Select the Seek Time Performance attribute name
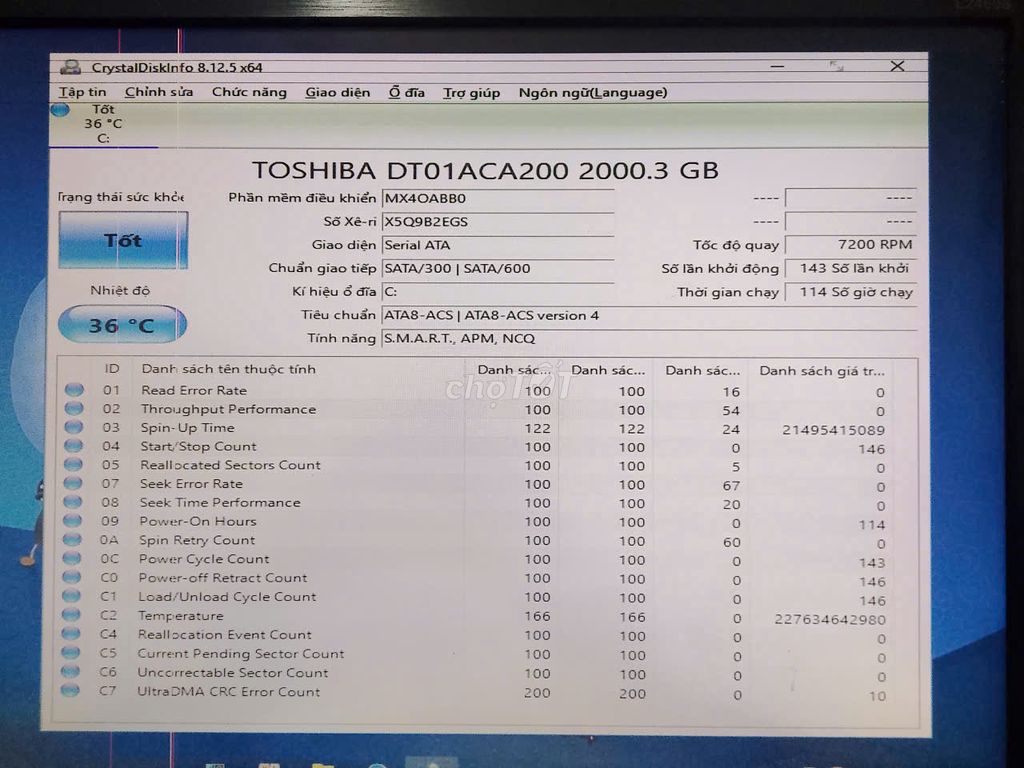 [220, 503]
